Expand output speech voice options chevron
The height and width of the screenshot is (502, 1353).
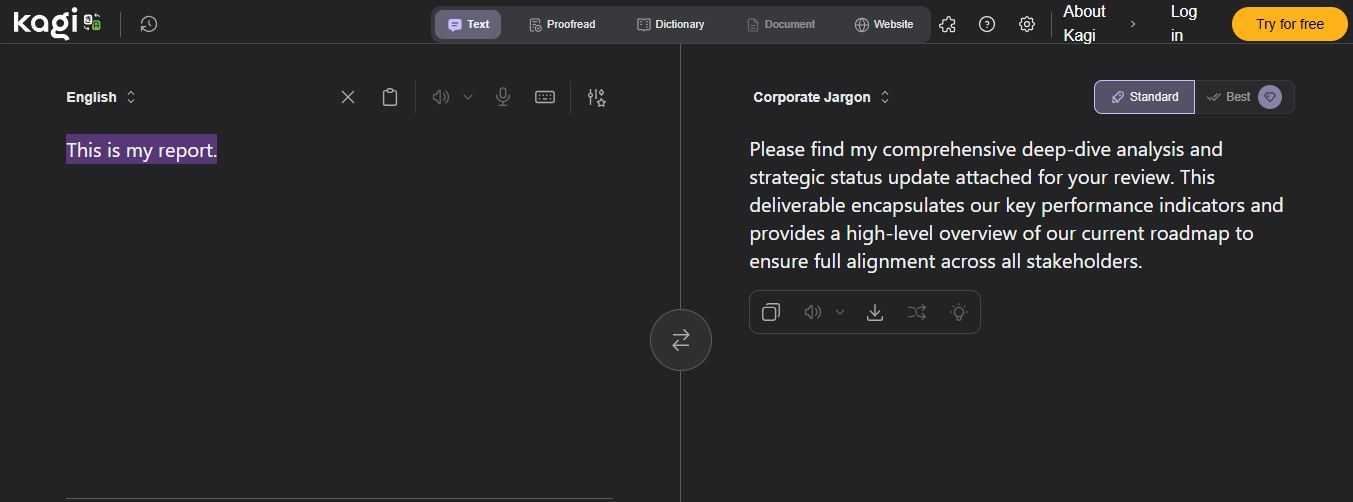tap(840, 312)
